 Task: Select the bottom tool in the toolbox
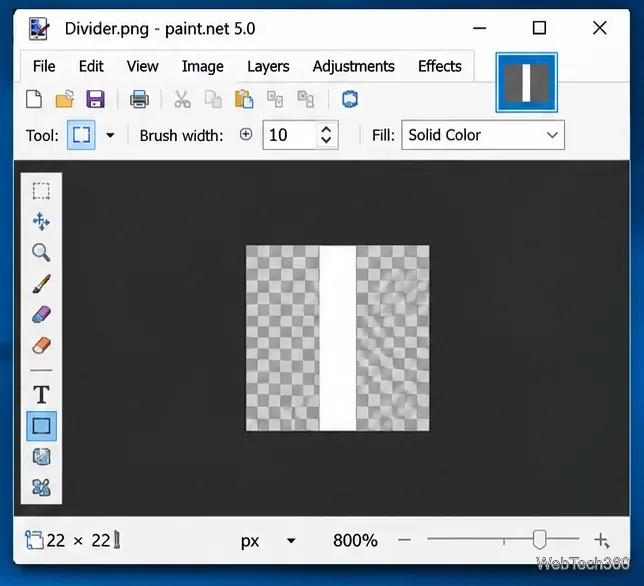click(41, 487)
